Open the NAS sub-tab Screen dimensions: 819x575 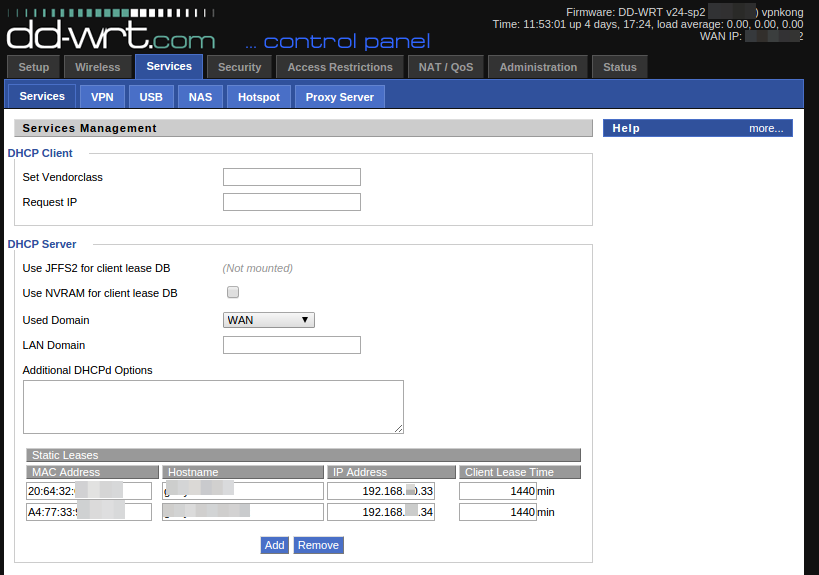coord(200,97)
